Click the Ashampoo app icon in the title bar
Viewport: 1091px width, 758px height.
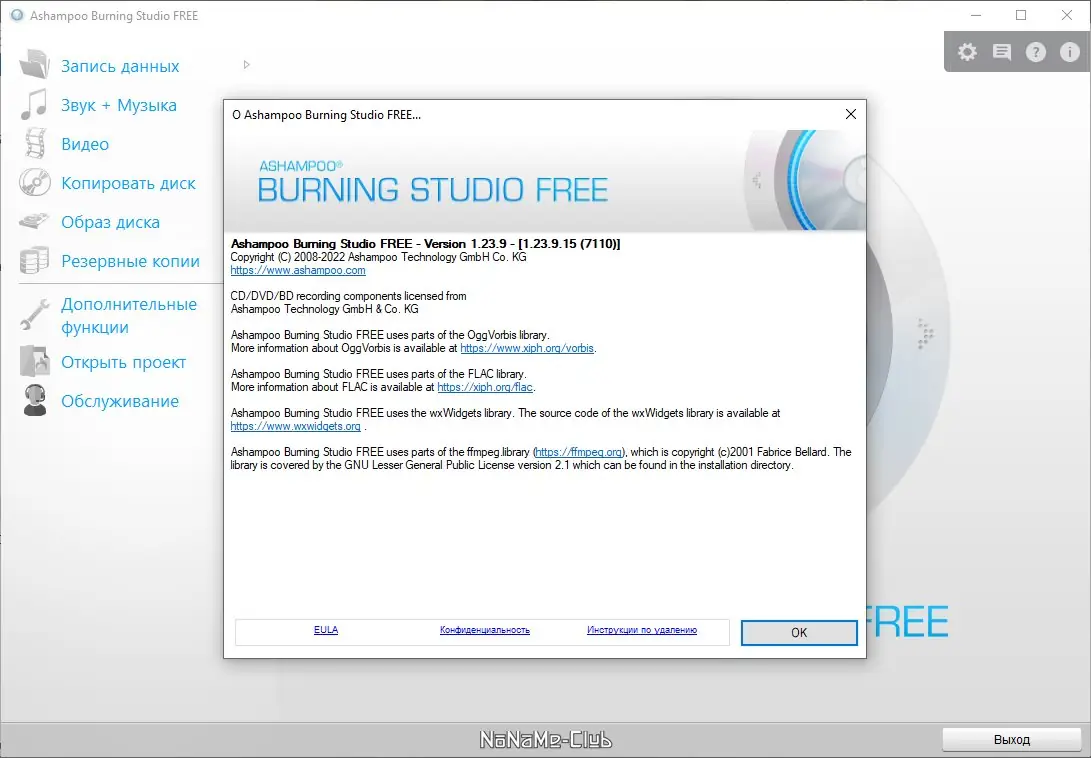pos(16,15)
